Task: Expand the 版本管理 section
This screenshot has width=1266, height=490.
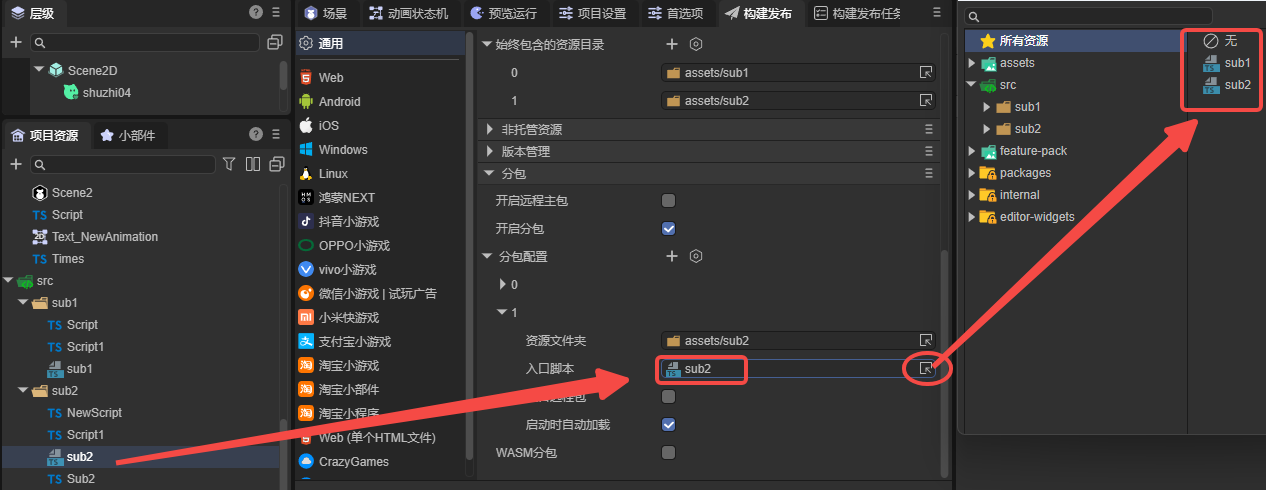Action: click(489, 152)
